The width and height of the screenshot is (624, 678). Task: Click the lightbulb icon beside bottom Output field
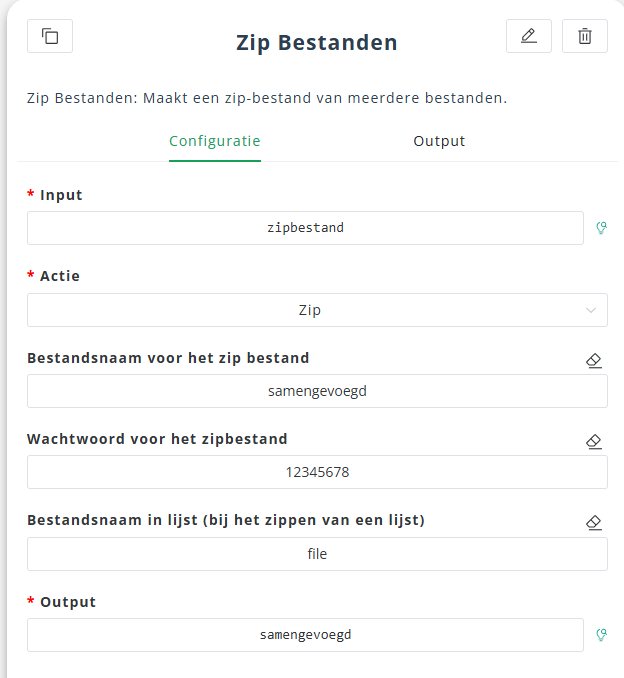[601, 634]
